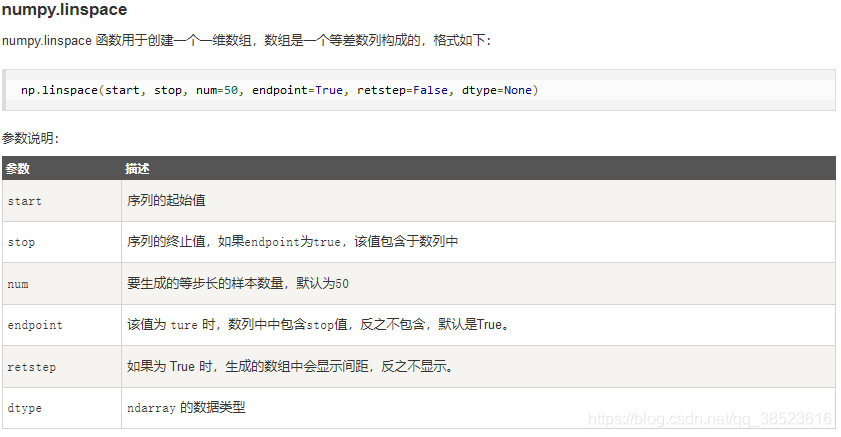Click retstep=False in the code snippet

[402, 90]
